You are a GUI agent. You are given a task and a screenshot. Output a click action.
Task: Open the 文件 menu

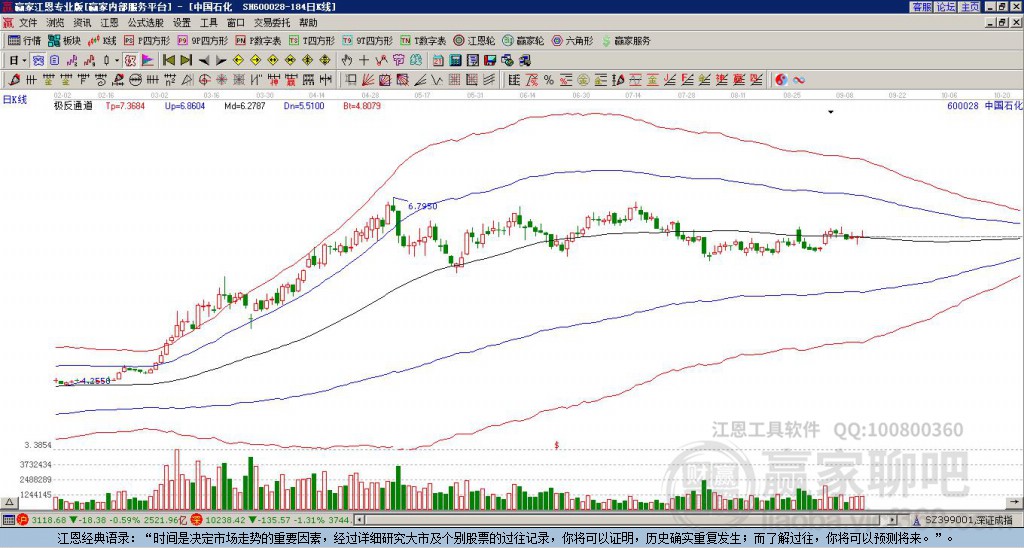tap(28, 23)
